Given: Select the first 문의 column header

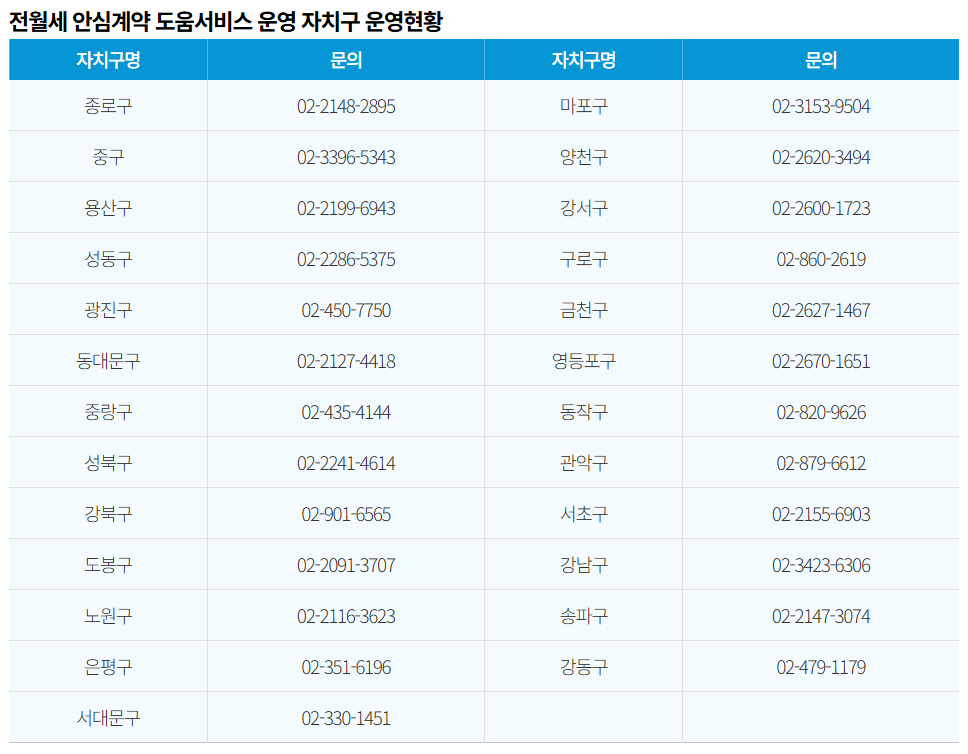Looking at the screenshot, I should [x=344, y=60].
